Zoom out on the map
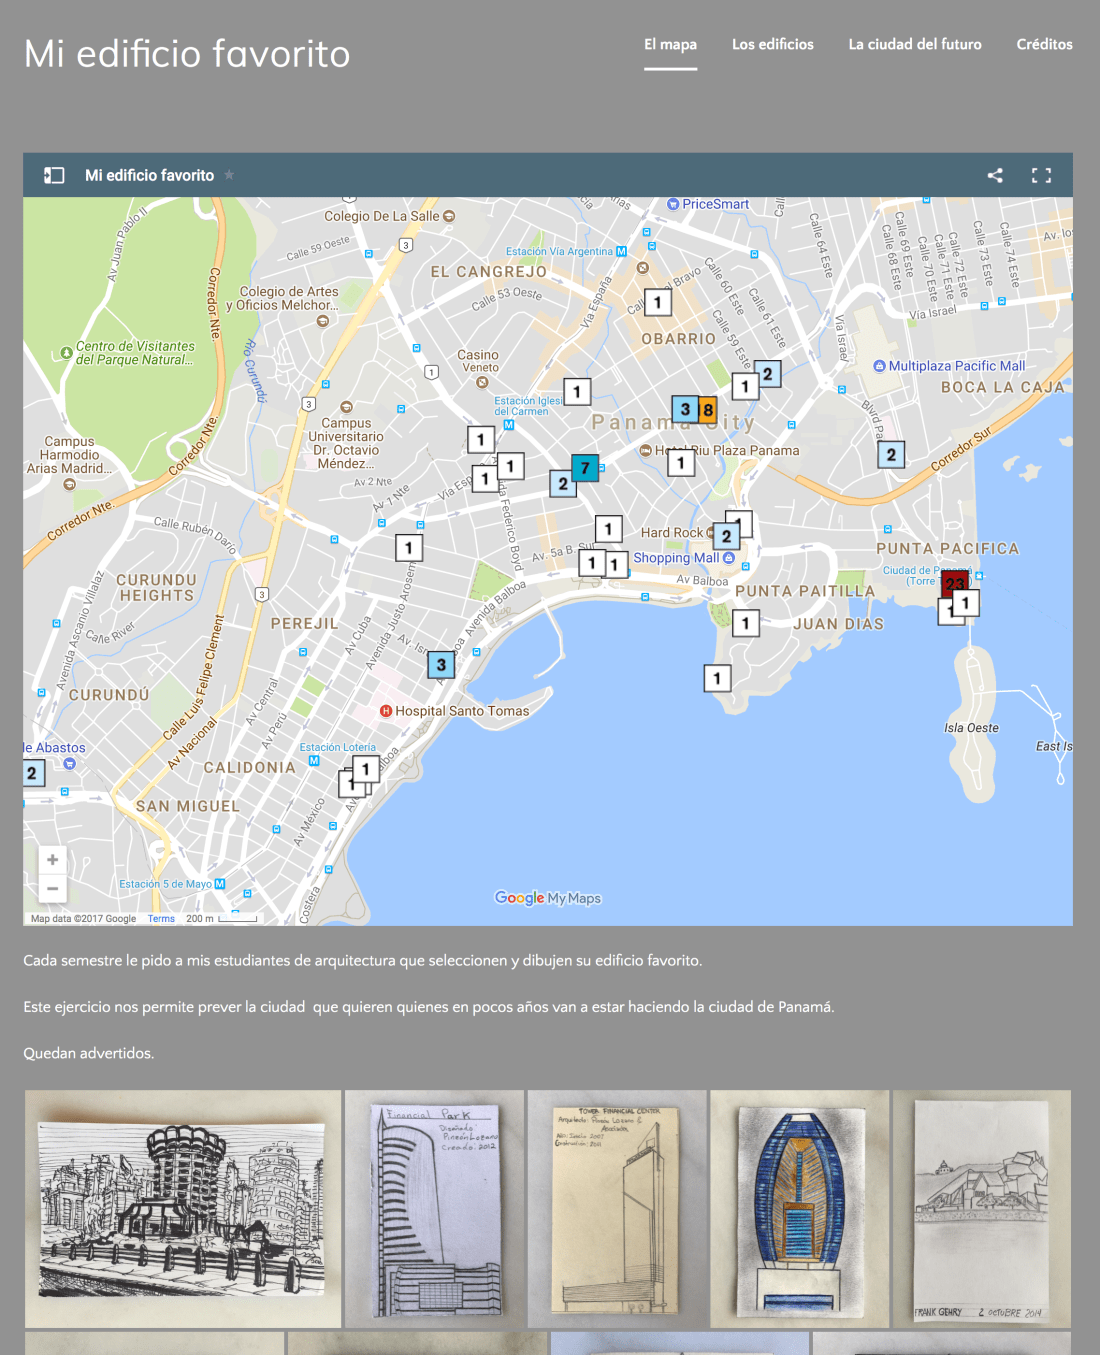The width and height of the screenshot is (1100, 1355). [x=52, y=888]
